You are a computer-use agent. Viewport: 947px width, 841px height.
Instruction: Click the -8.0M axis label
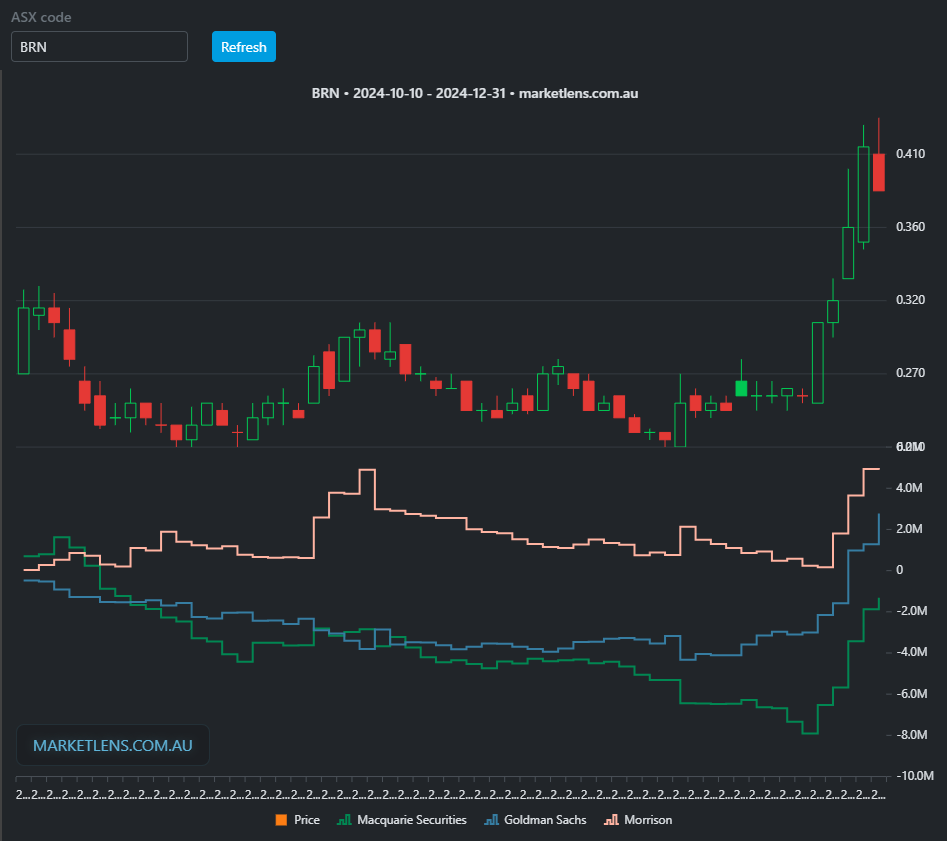[x=913, y=735]
